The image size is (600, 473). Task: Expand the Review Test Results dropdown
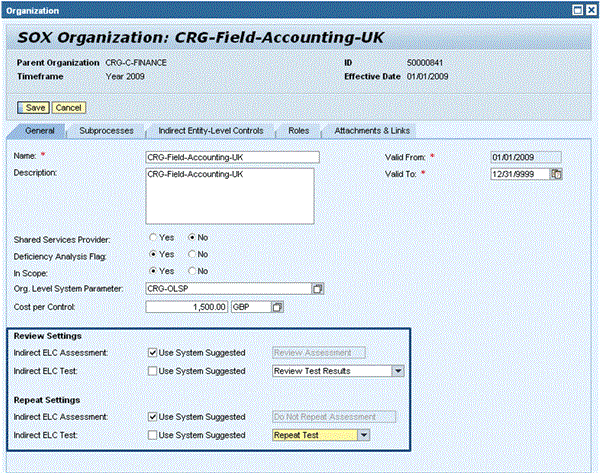point(398,371)
